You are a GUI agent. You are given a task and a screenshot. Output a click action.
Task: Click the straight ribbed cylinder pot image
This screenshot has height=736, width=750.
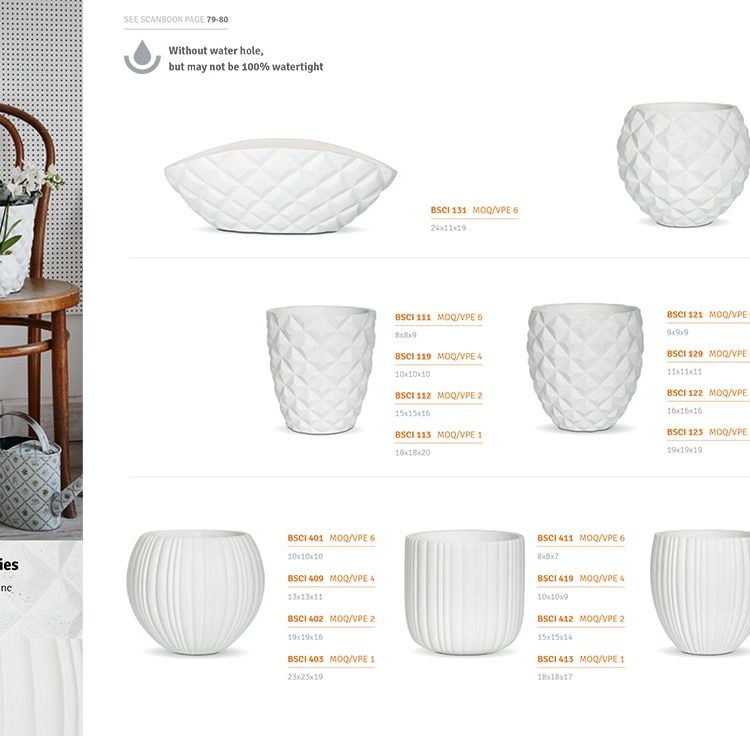(464, 592)
